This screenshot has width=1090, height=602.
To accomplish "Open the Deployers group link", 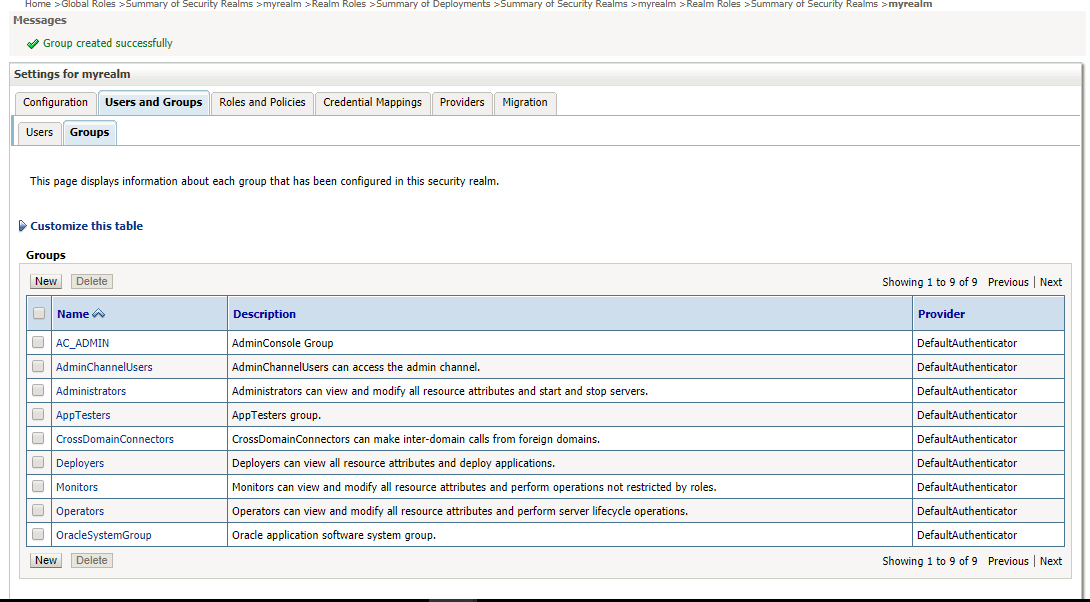I will [x=80, y=463].
